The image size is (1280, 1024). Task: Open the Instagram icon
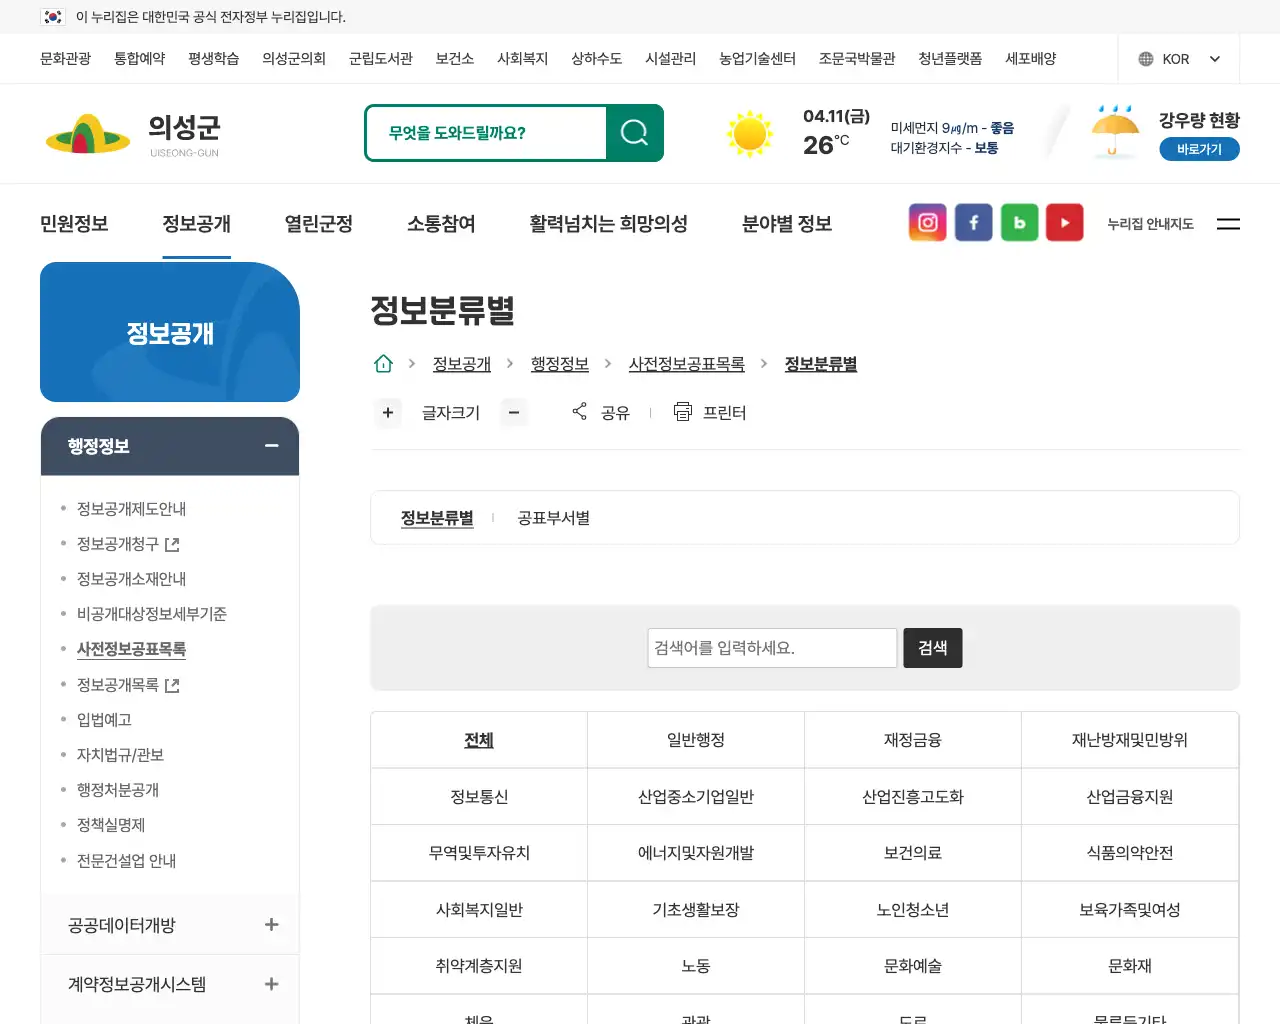[x=927, y=222]
